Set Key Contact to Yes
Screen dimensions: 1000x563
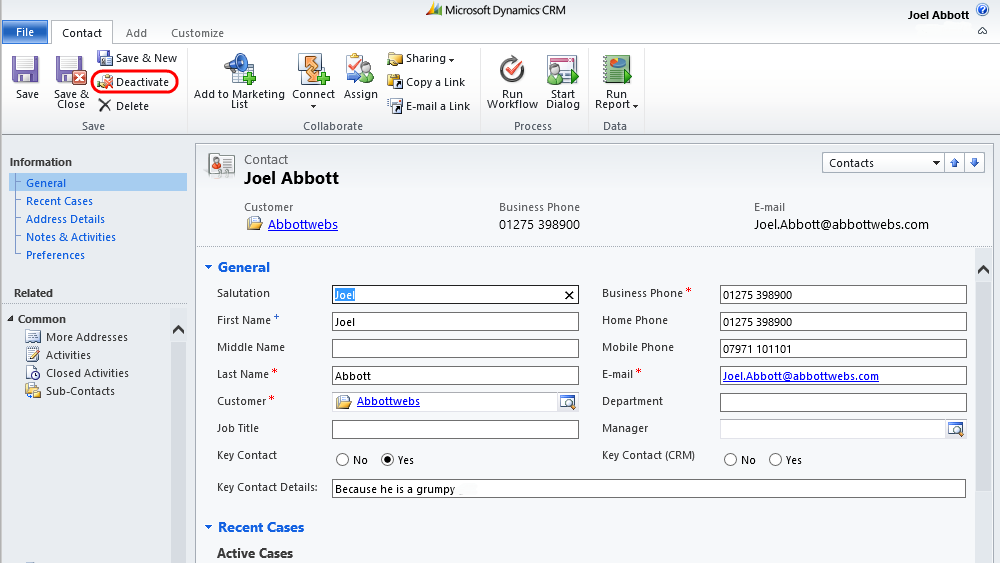(x=387, y=460)
